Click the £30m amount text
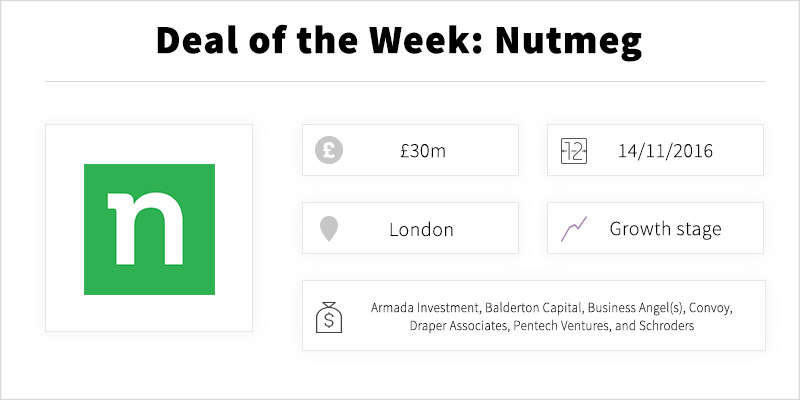This screenshot has height=400, width=800. [x=423, y=151]
